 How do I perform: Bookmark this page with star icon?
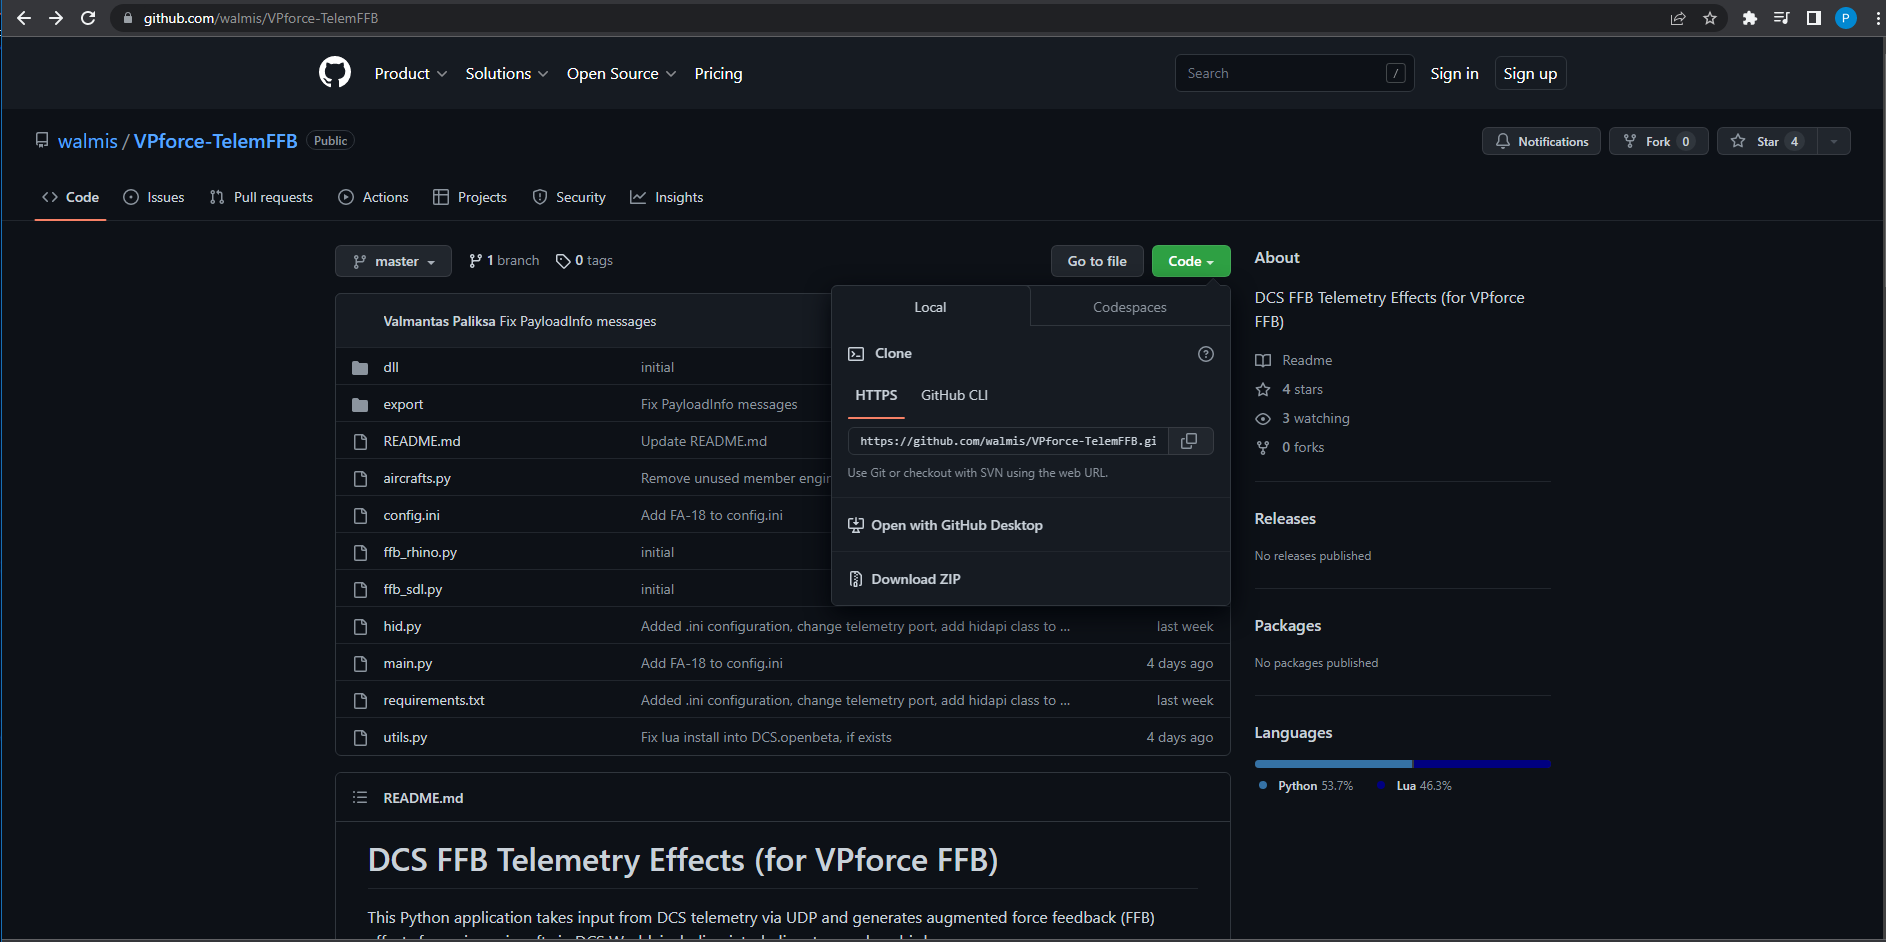[x=1710, y=18]
